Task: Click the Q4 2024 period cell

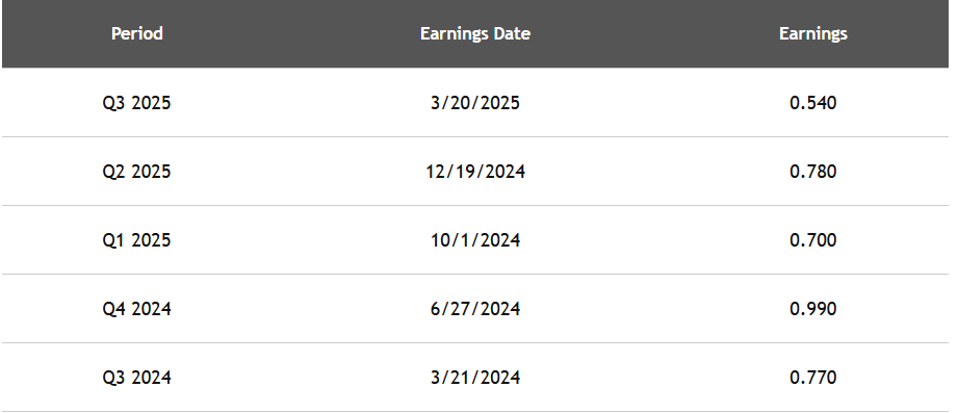Action: click(137, 309)
